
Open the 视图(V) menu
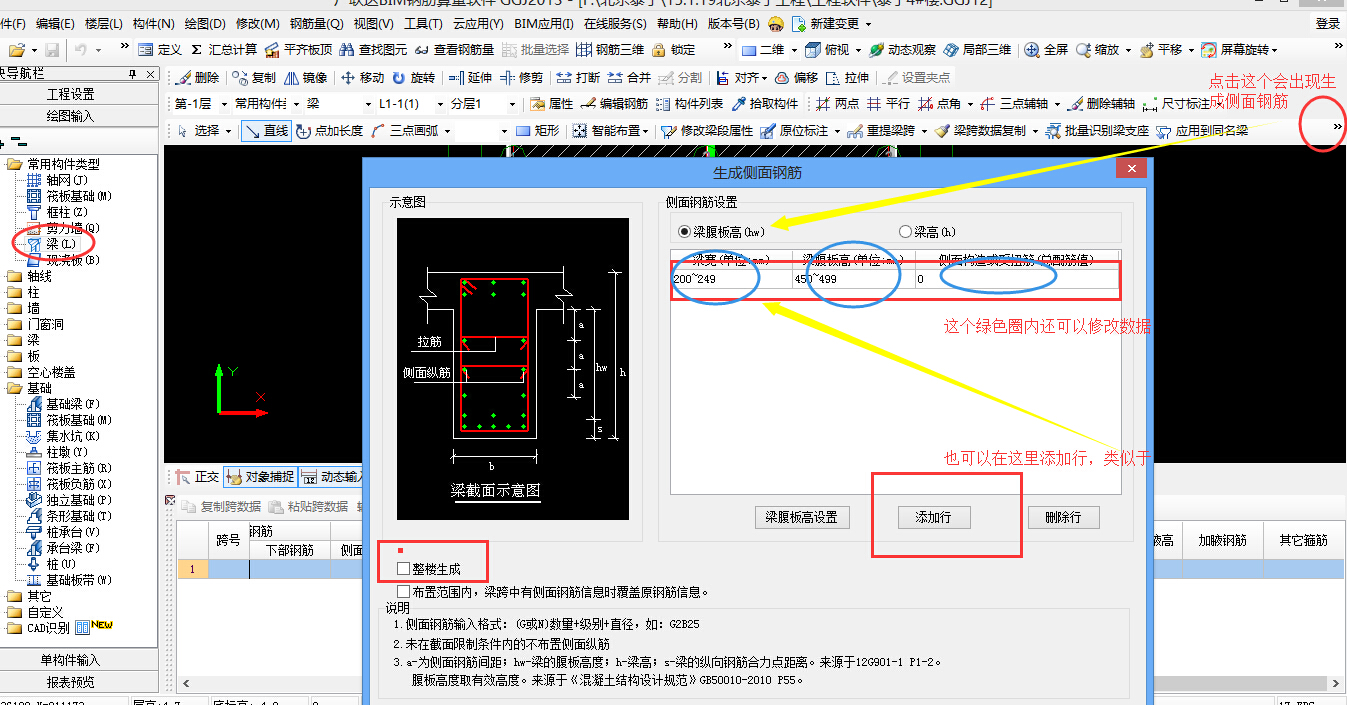click(373, 23)
